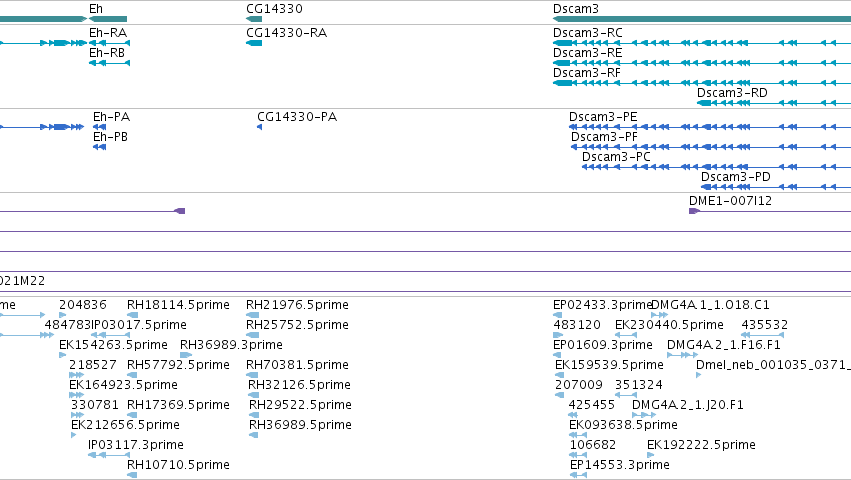The width and height of the screenshot is (851, 480).
Task: Select EST 483120
Action: (576, 325)
